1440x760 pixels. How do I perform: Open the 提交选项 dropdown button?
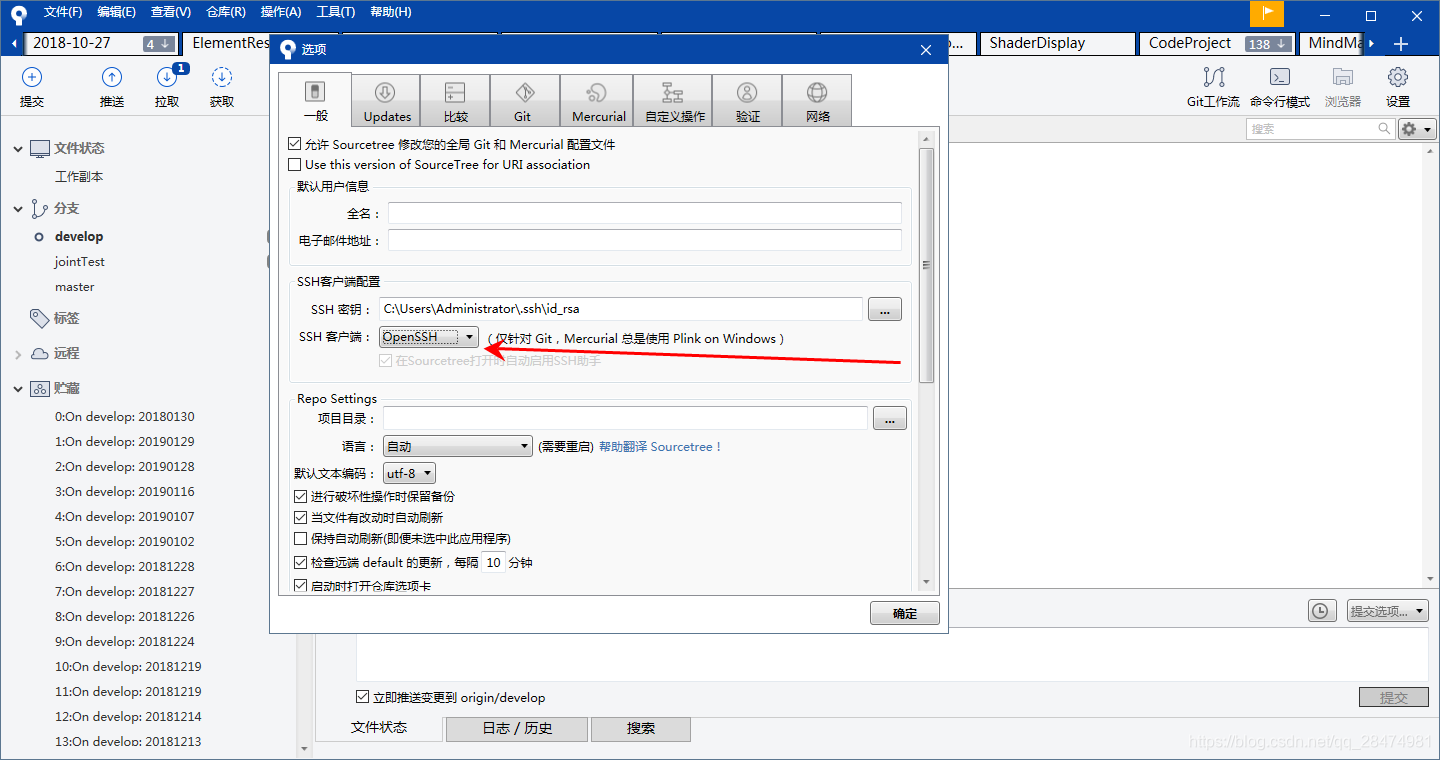click(1386, 610)
